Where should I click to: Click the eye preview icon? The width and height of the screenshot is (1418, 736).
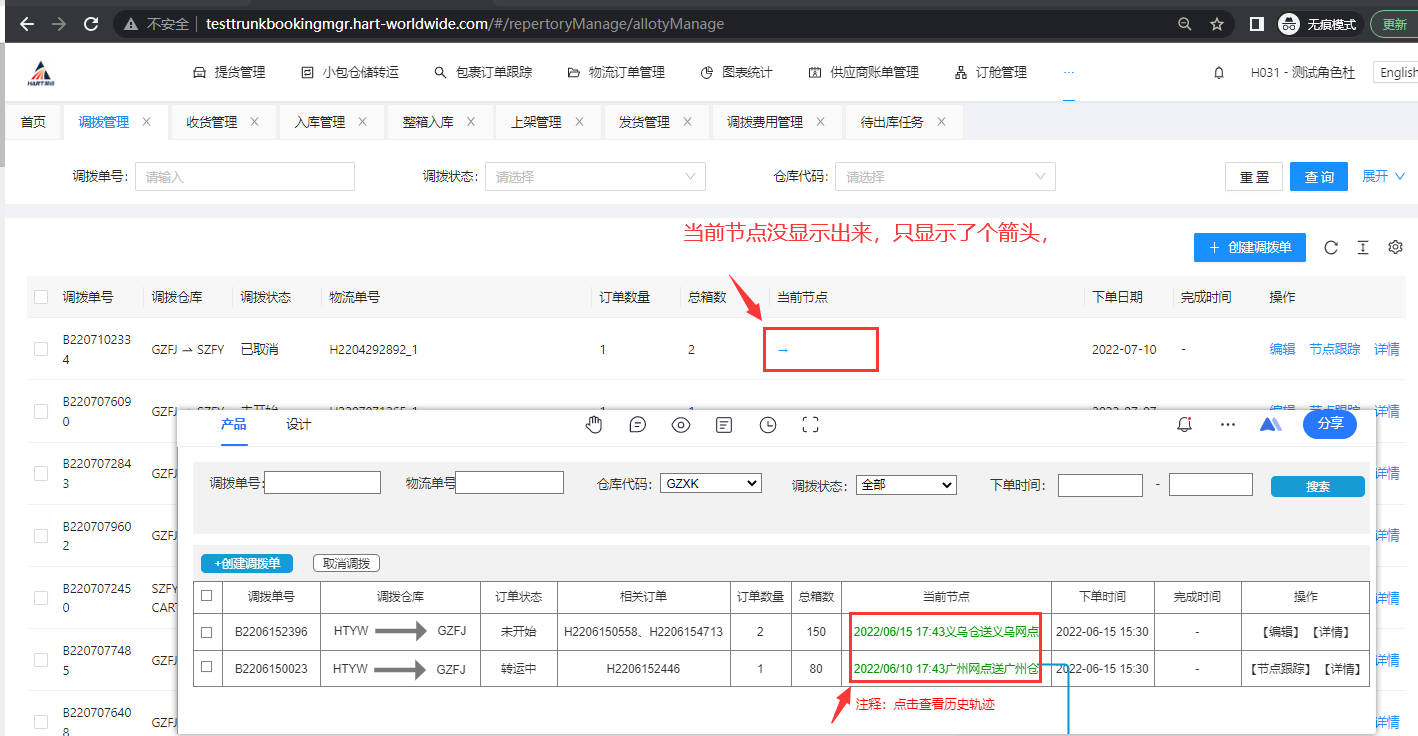[681, 425]
